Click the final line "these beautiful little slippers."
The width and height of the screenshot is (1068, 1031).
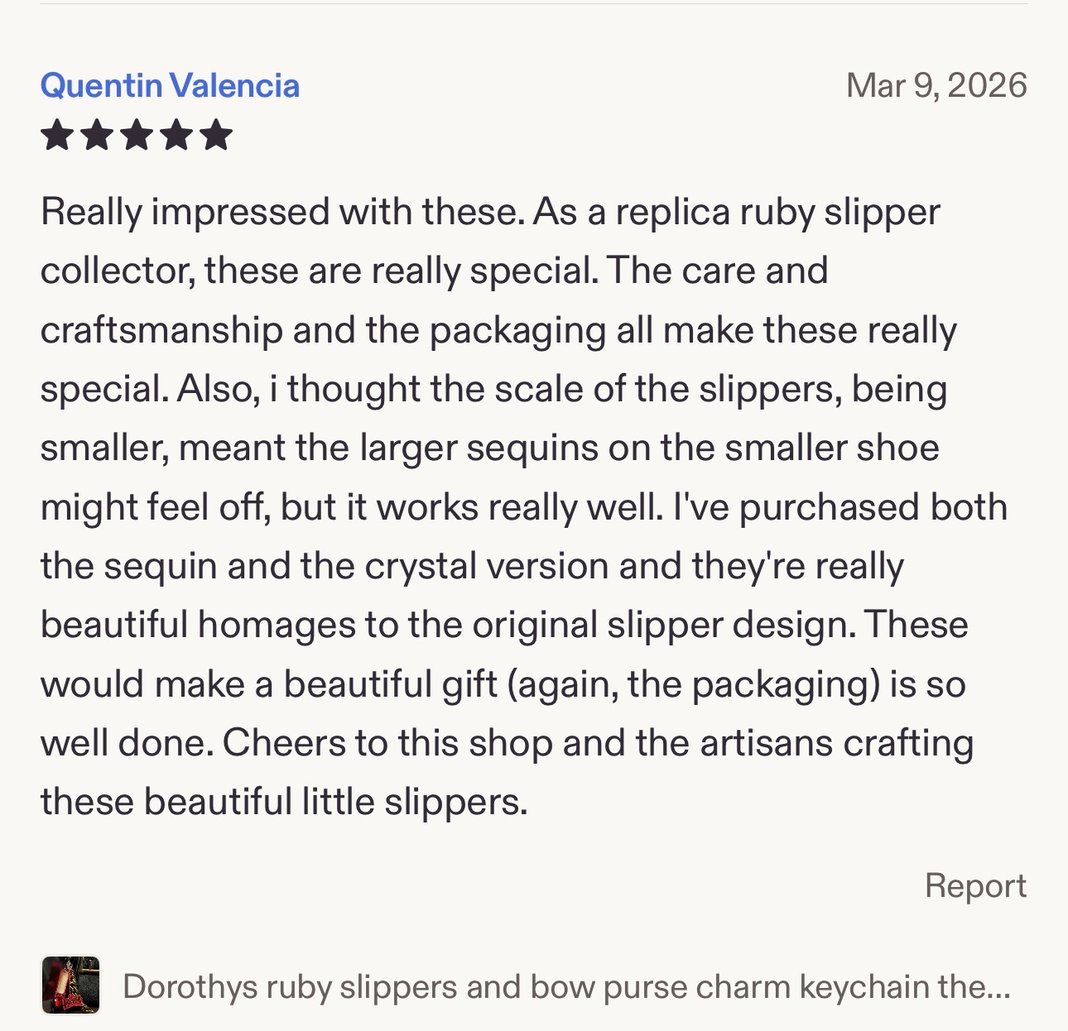coord(283,802)
